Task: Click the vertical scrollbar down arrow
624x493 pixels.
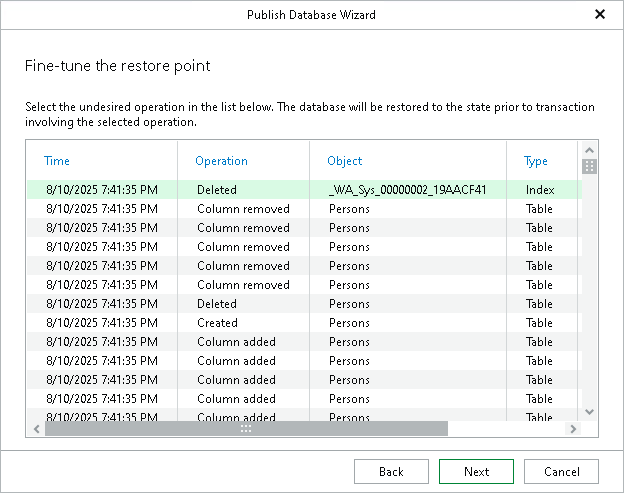Action: 589,411
